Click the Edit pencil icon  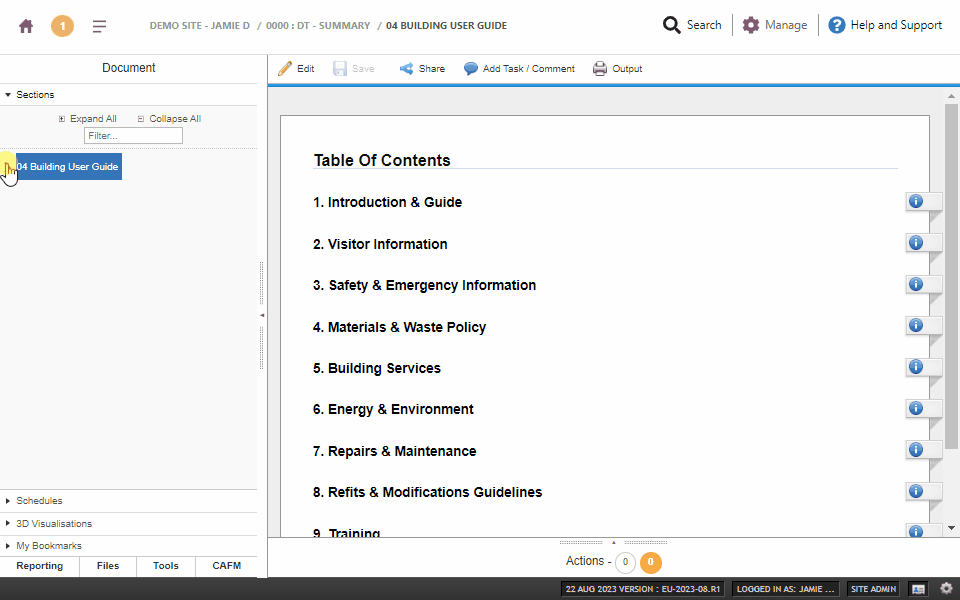[x=285, y=69]
